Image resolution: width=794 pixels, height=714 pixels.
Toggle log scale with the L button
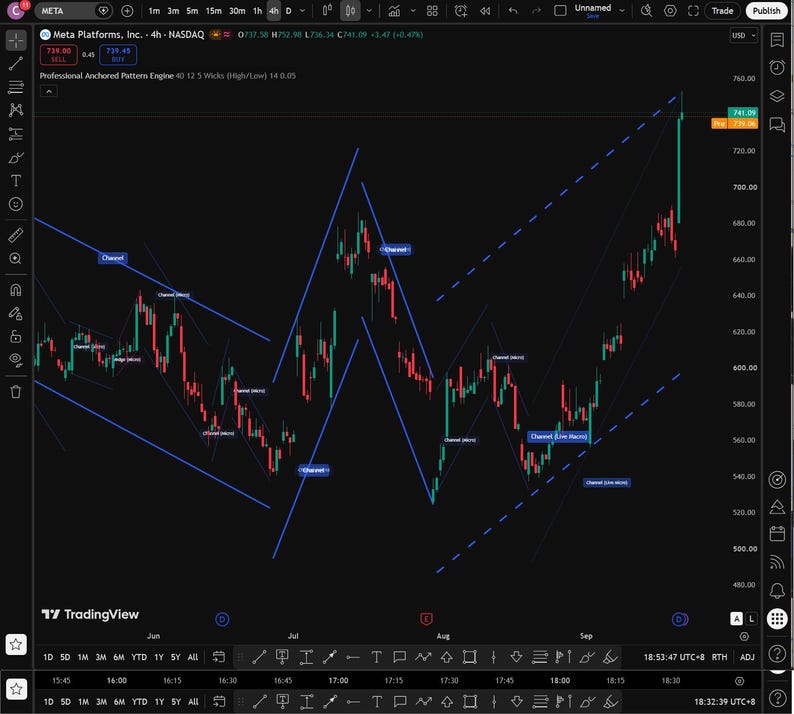click(x=751, y=618)
